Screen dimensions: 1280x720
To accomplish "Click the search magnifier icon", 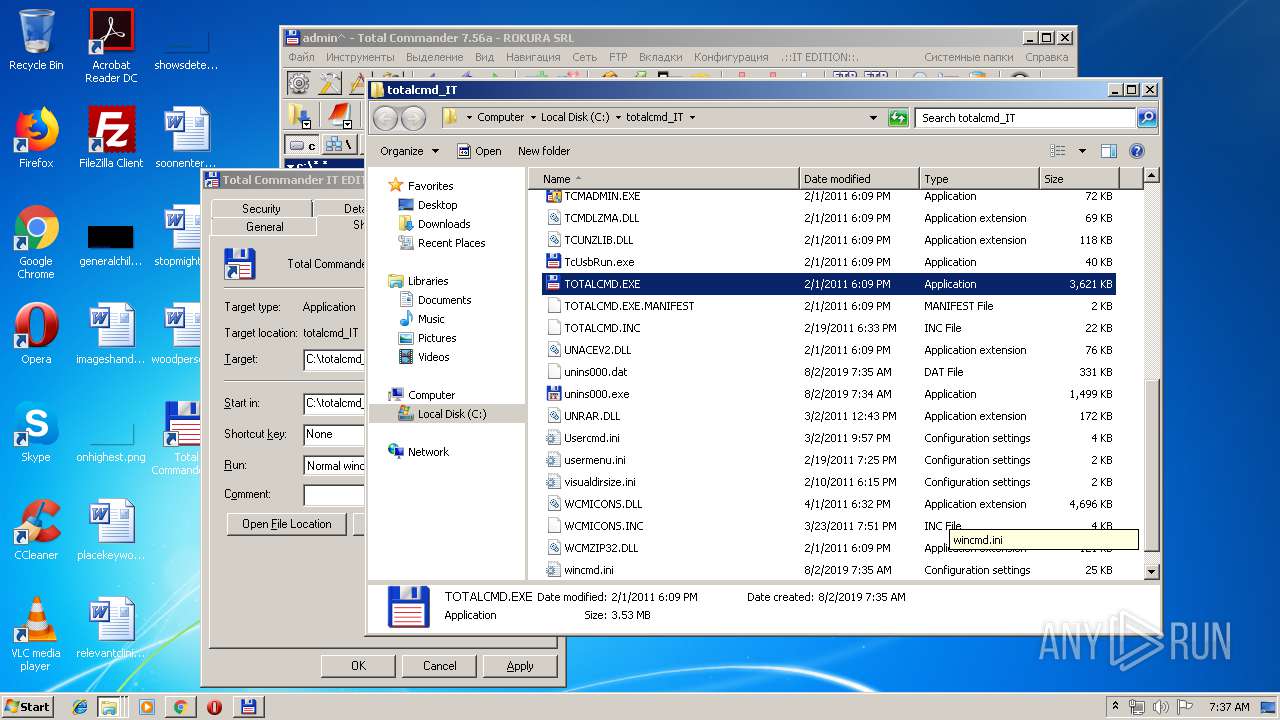I will (x=1147, y=118).
